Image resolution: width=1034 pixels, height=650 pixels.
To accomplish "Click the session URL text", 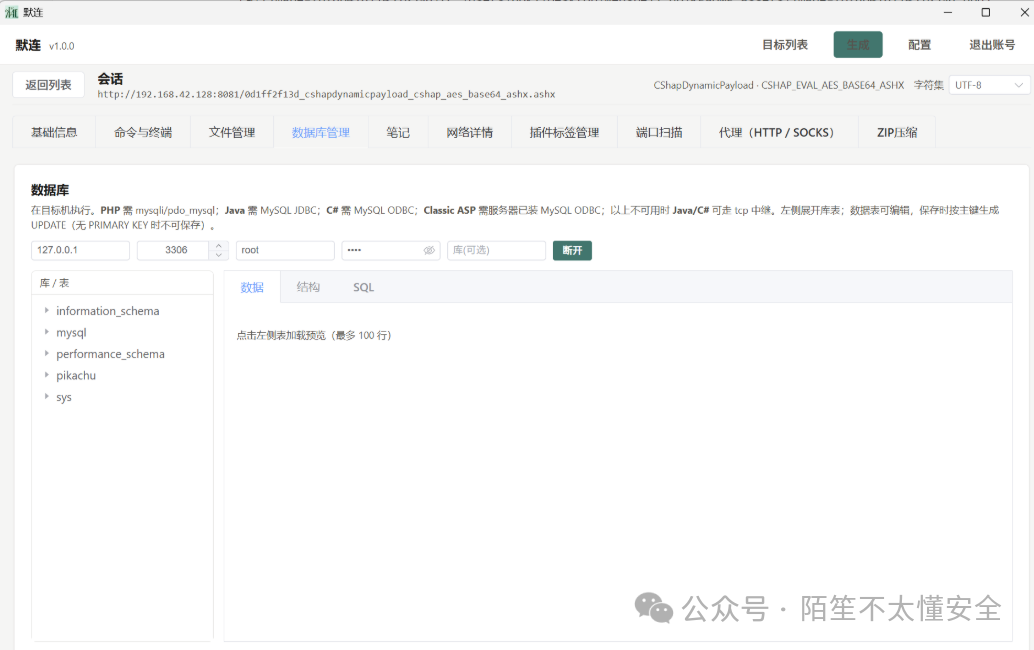I will point(326,94).
